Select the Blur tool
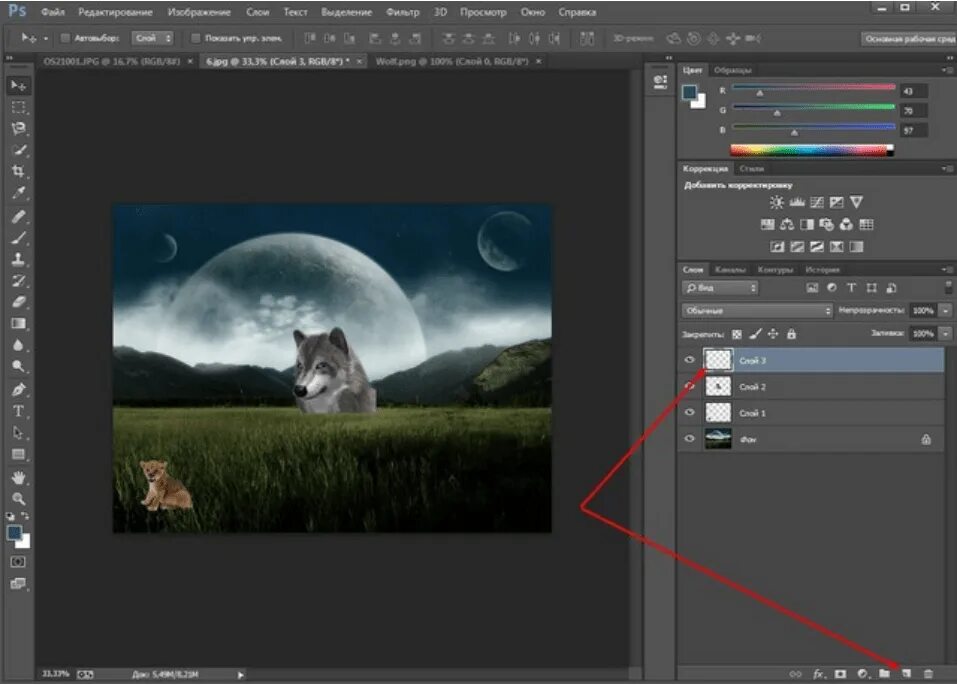Image resolution: width=957 pixels, height=685 pixels. (x=18, y=345)
